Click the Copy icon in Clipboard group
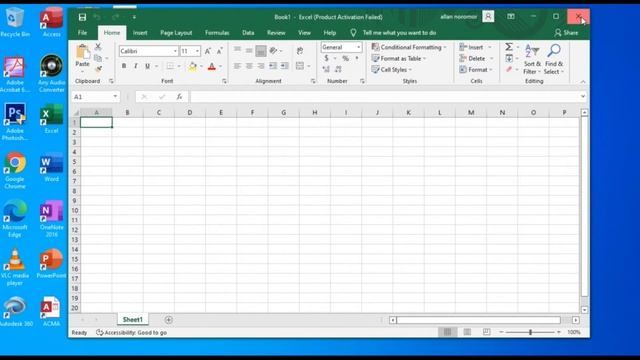640x360 pixels. 98,58
